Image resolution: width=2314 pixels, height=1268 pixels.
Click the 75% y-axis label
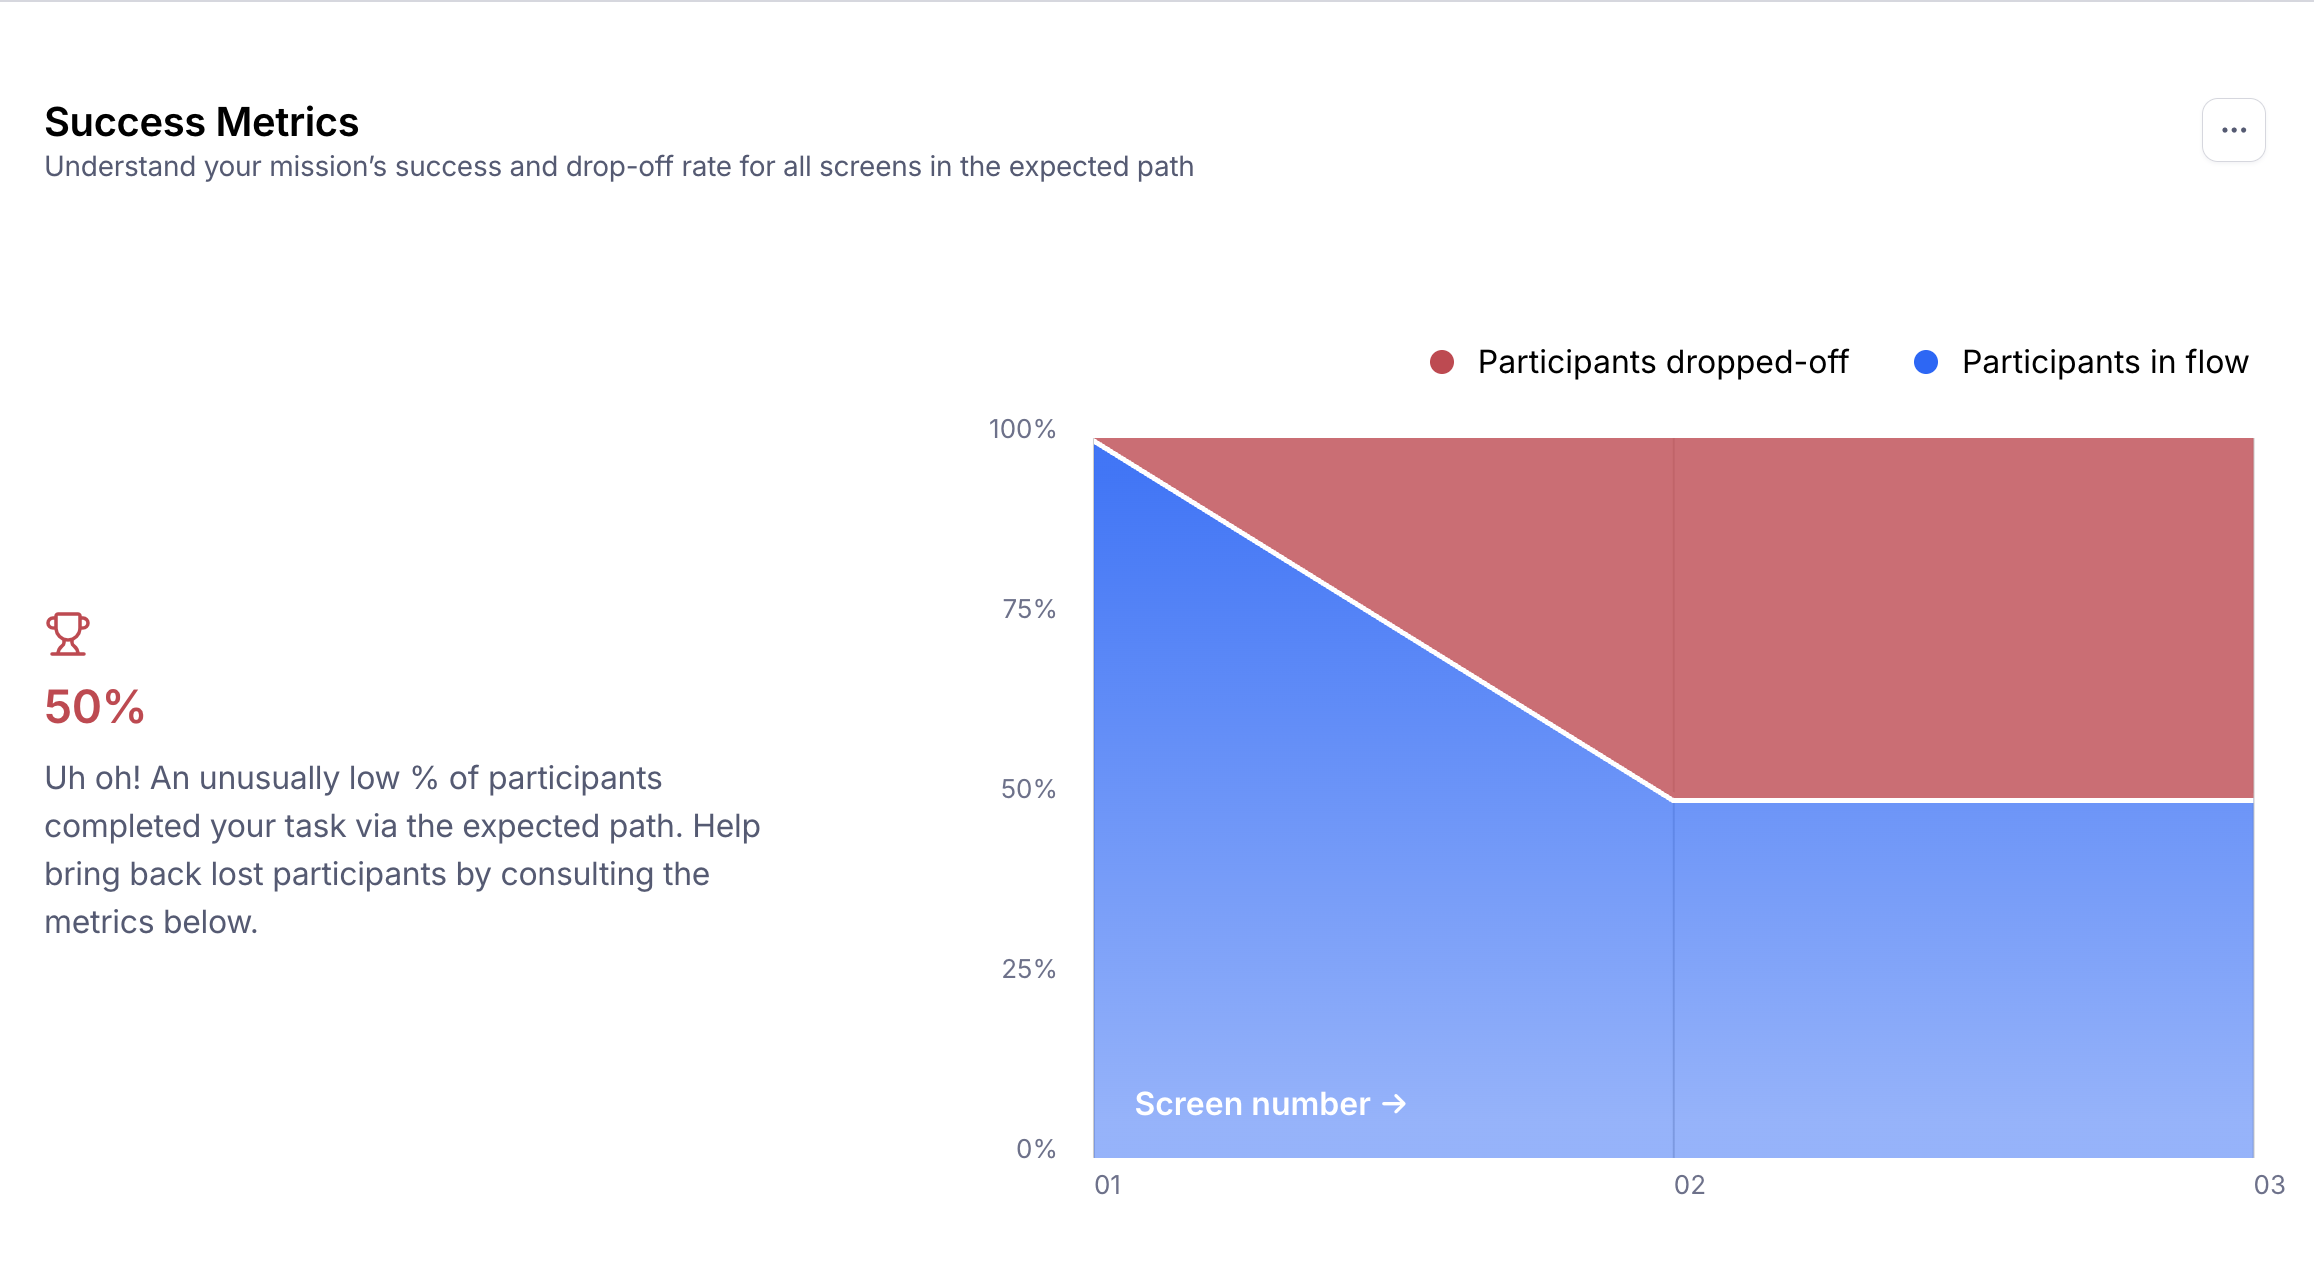pos(1029,609)
